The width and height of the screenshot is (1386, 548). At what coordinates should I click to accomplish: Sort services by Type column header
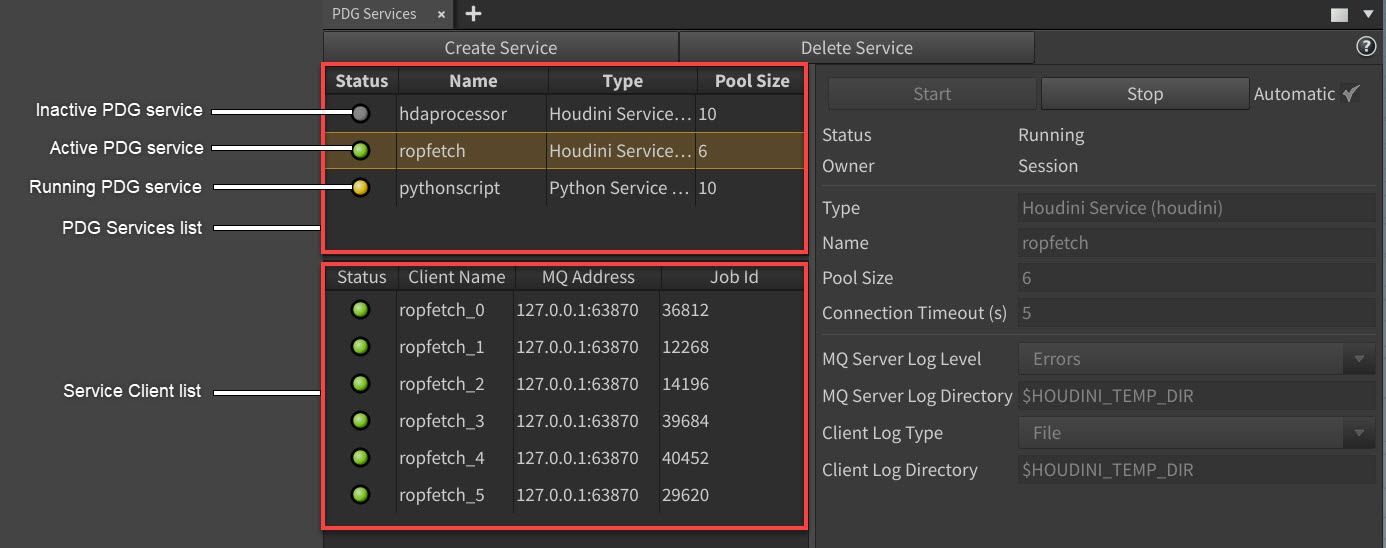[623, 81]
